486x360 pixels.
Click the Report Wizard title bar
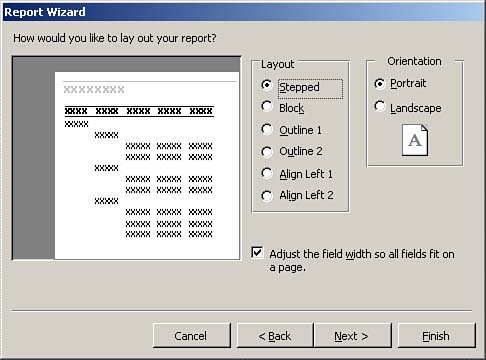click(243, 12)
